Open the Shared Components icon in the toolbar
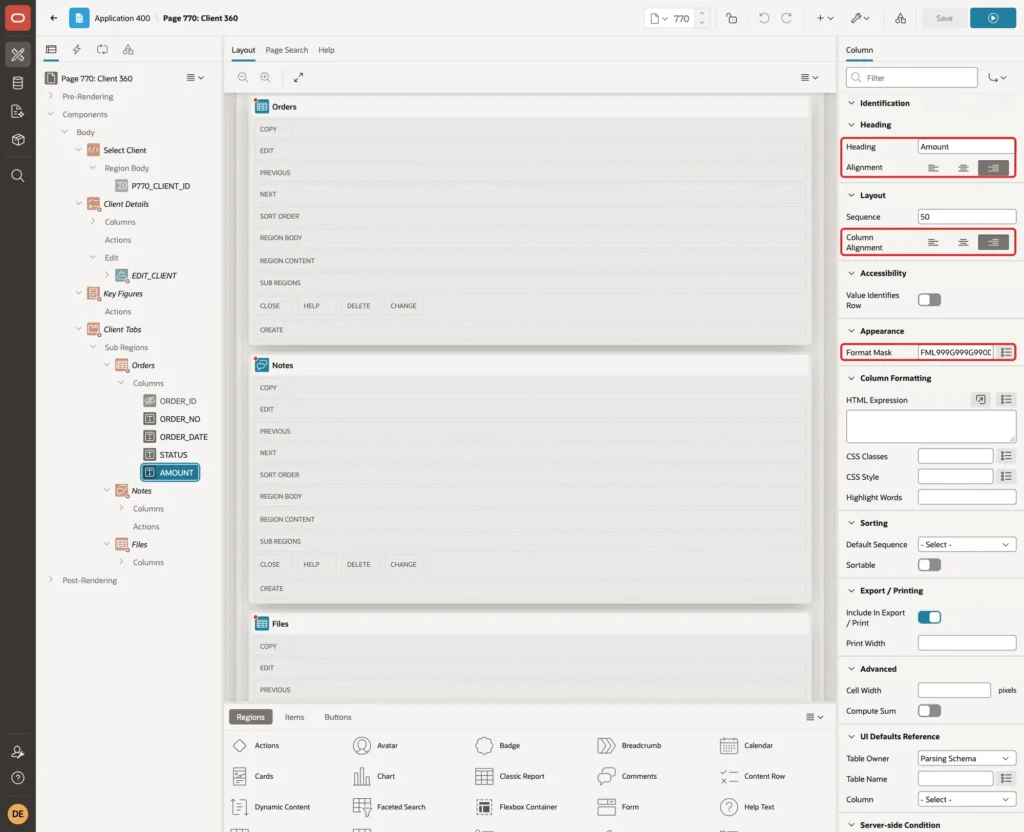The height and width of the screenshot is (832, 1024). point(900,18)
